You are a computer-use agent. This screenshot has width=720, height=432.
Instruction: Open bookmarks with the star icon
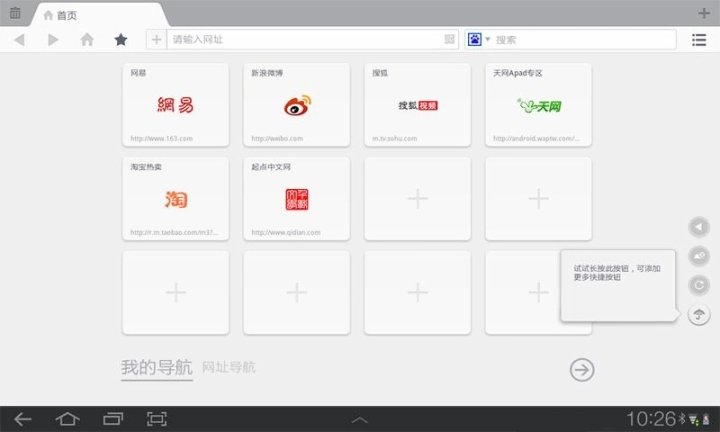pyautogui.click(x=121, y=39)
